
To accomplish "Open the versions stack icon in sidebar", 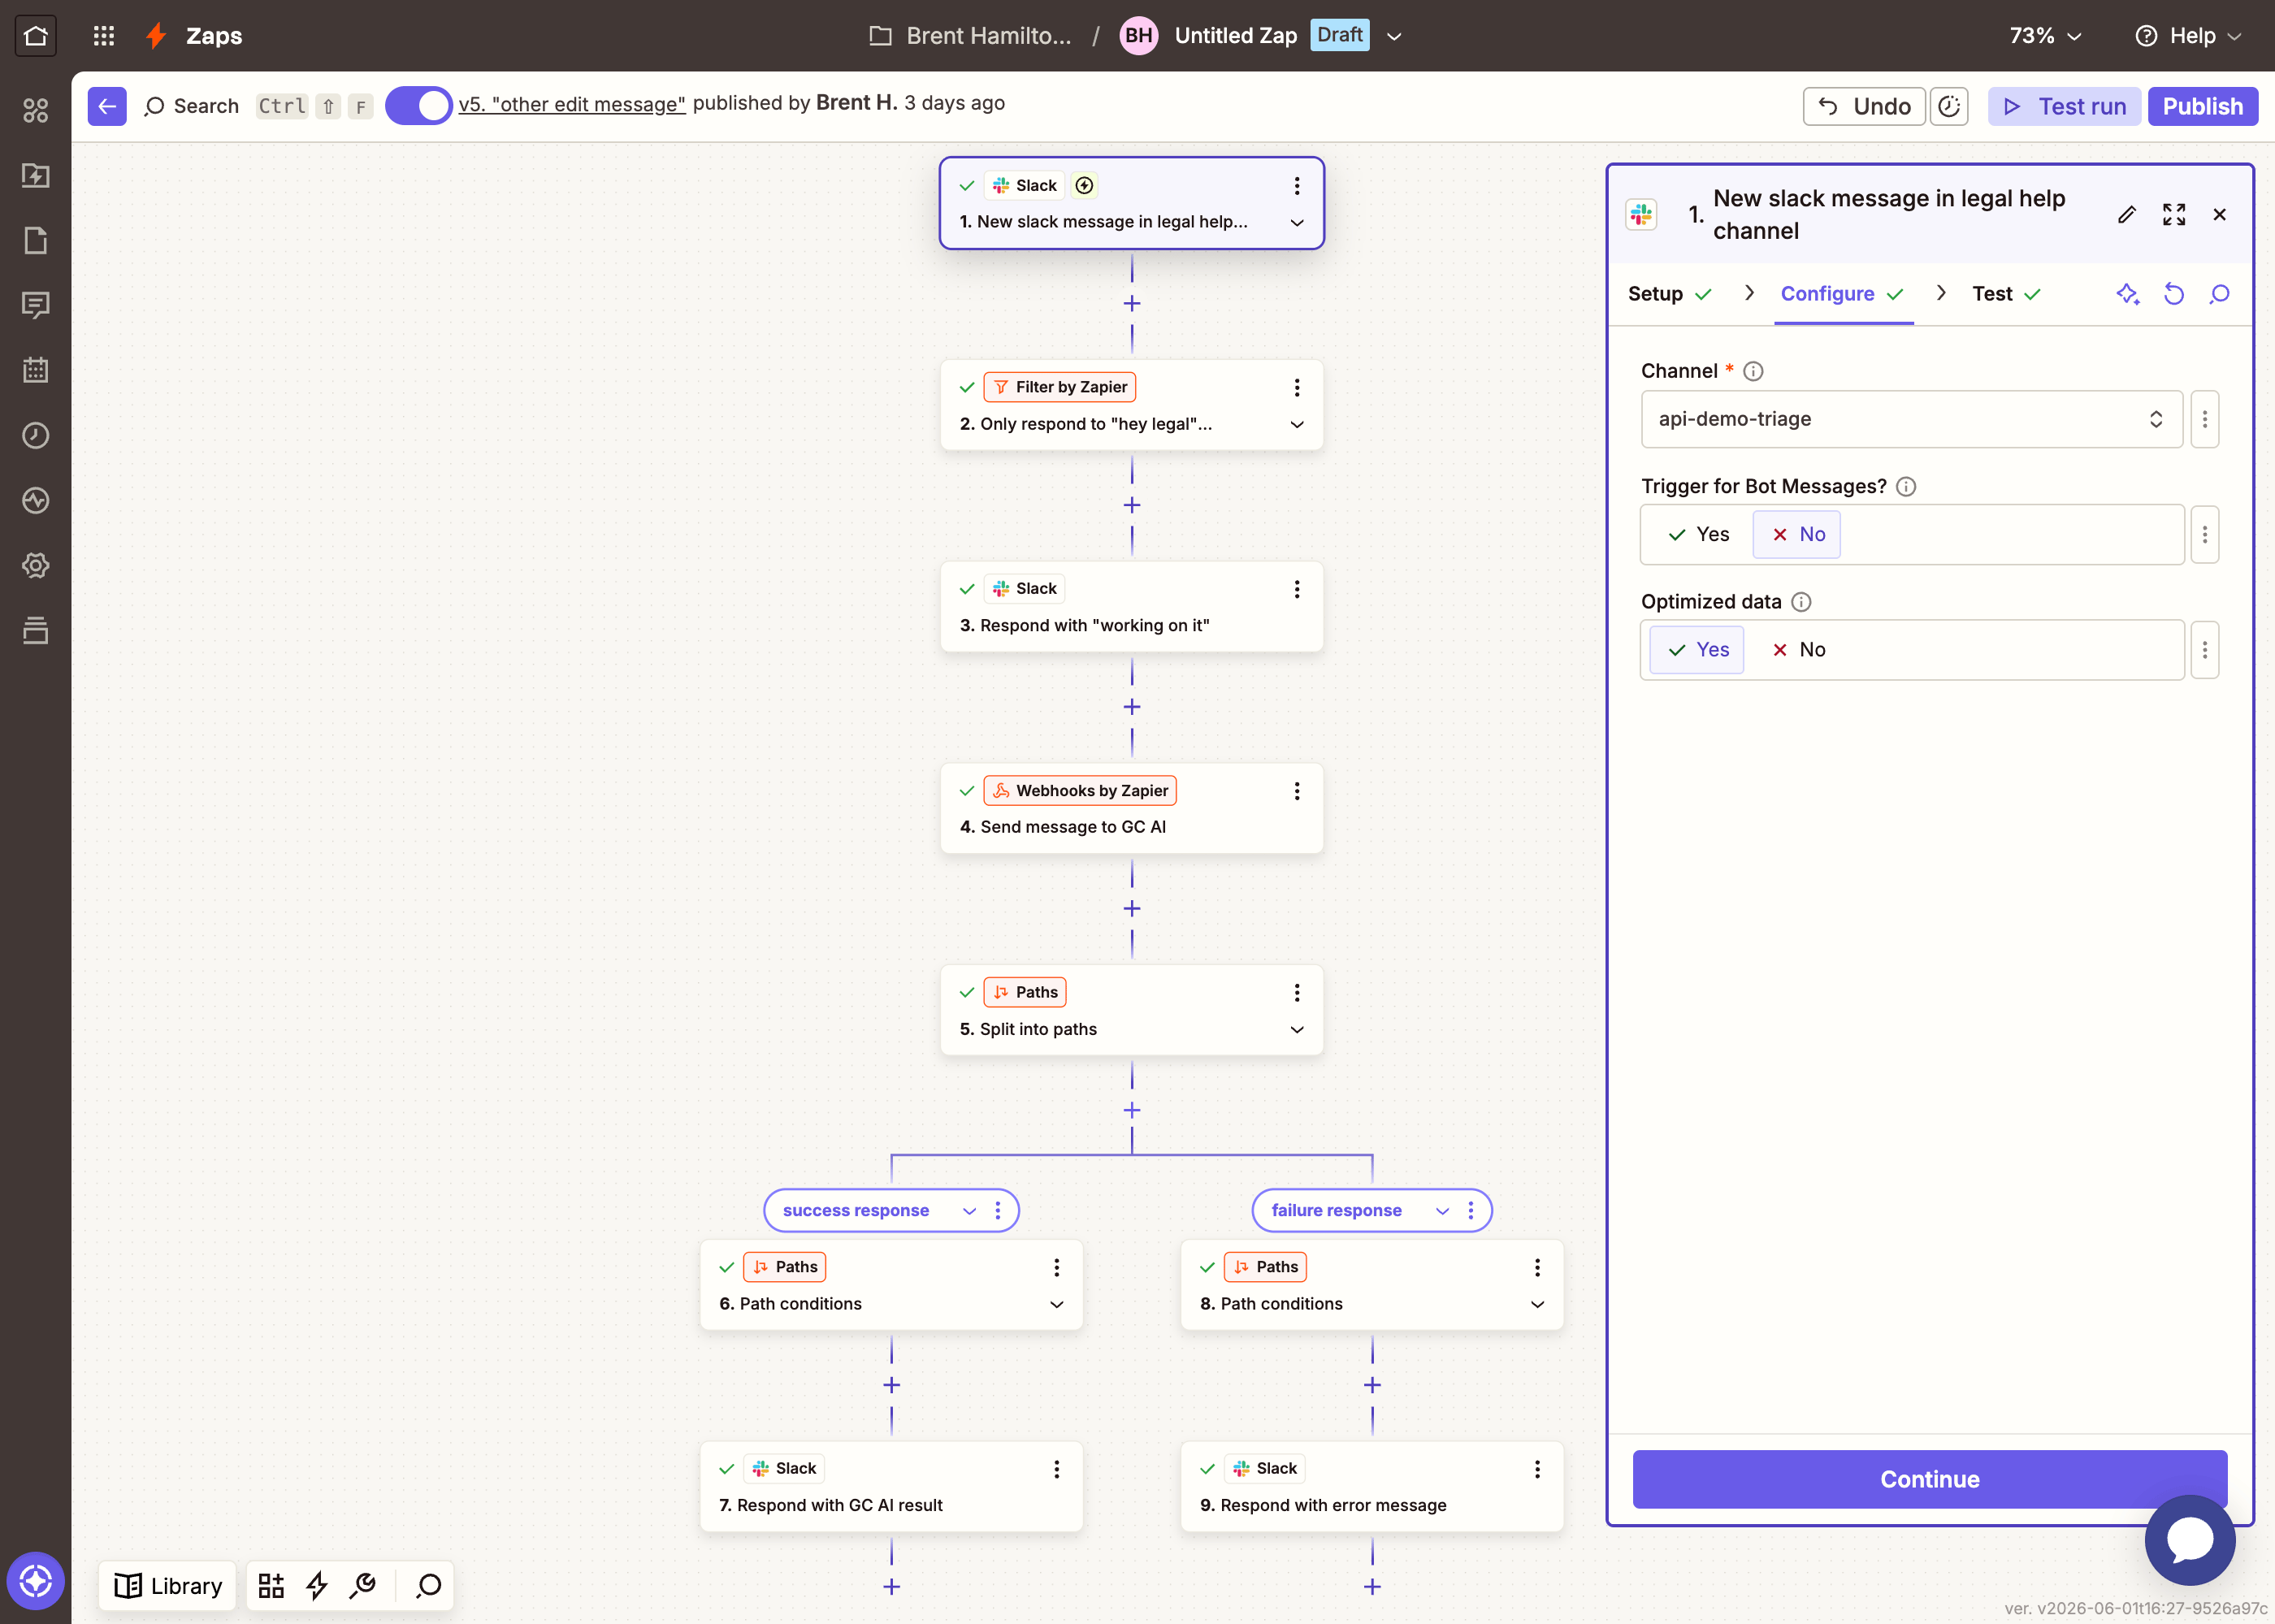I will 36,630.
